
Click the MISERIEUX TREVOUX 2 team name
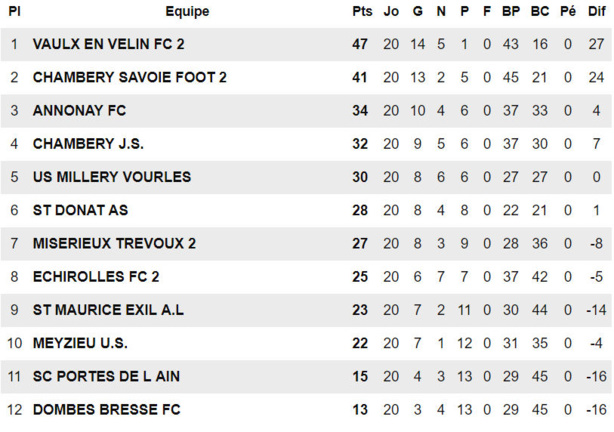pyautogui.click(x=114, y=243)
